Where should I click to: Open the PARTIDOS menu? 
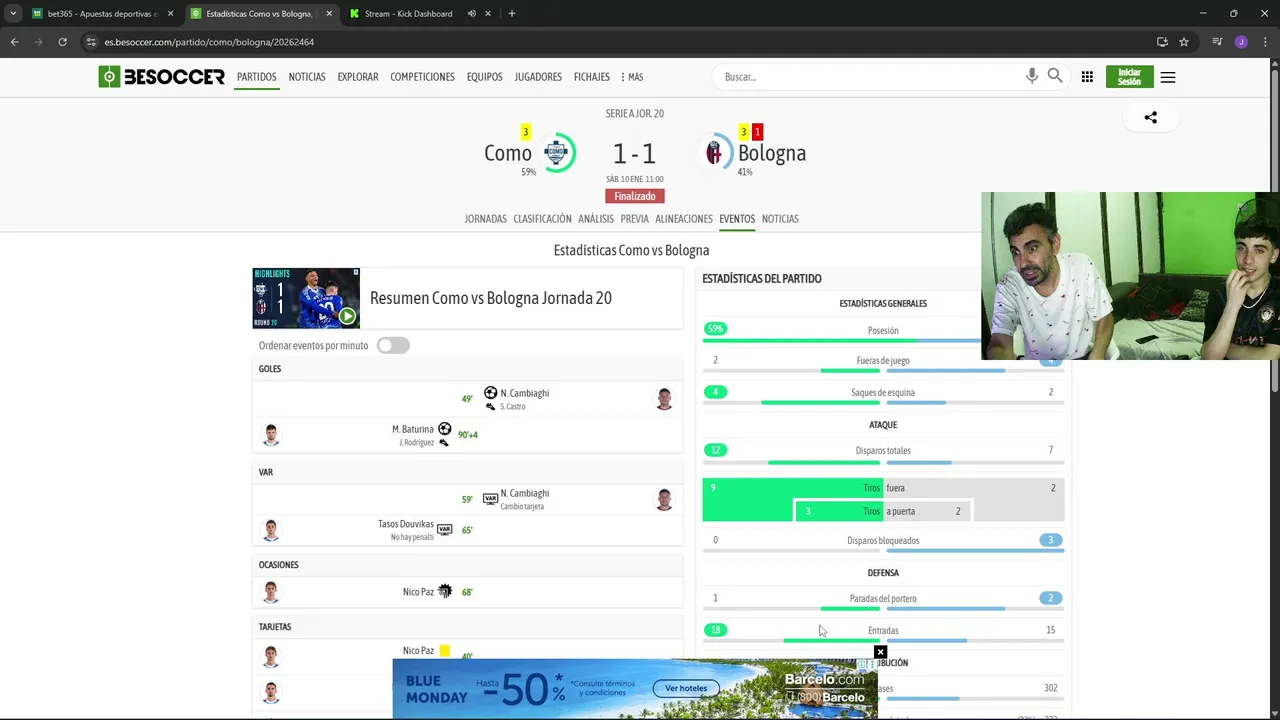click(x=257, y=77)
